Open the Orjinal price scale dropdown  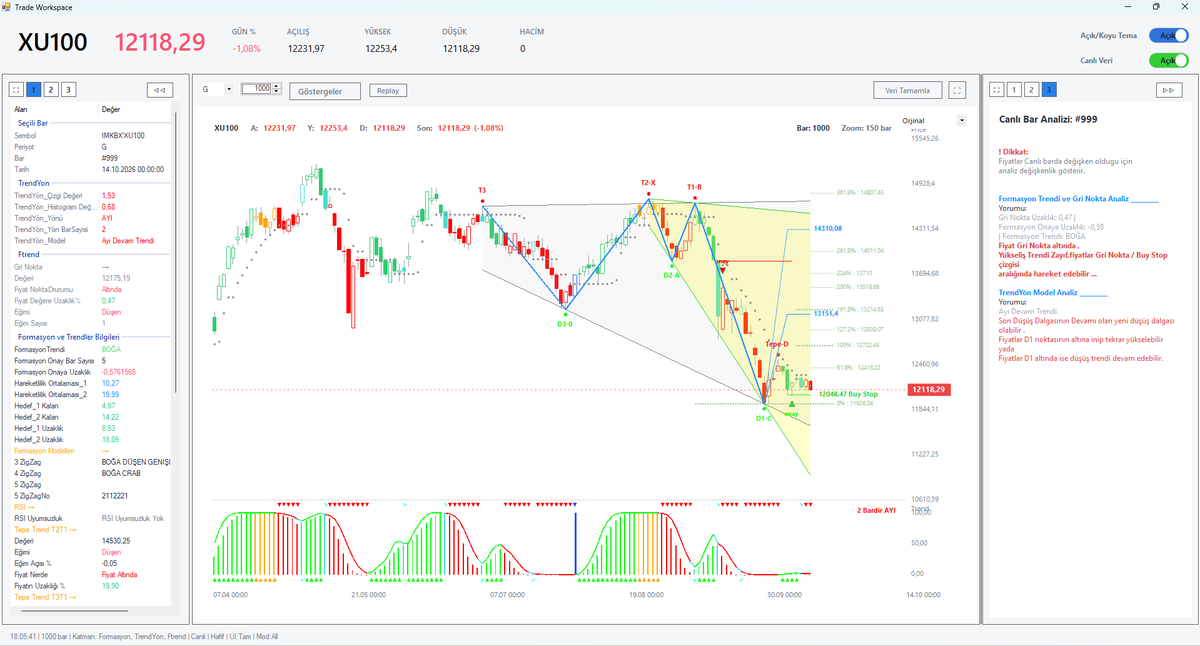point(934,120)
